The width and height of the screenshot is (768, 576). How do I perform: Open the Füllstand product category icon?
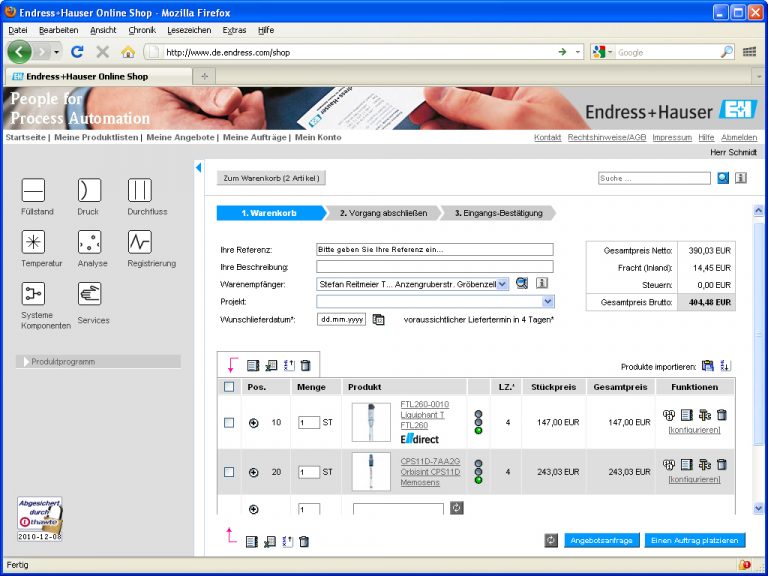coord(33,190)
